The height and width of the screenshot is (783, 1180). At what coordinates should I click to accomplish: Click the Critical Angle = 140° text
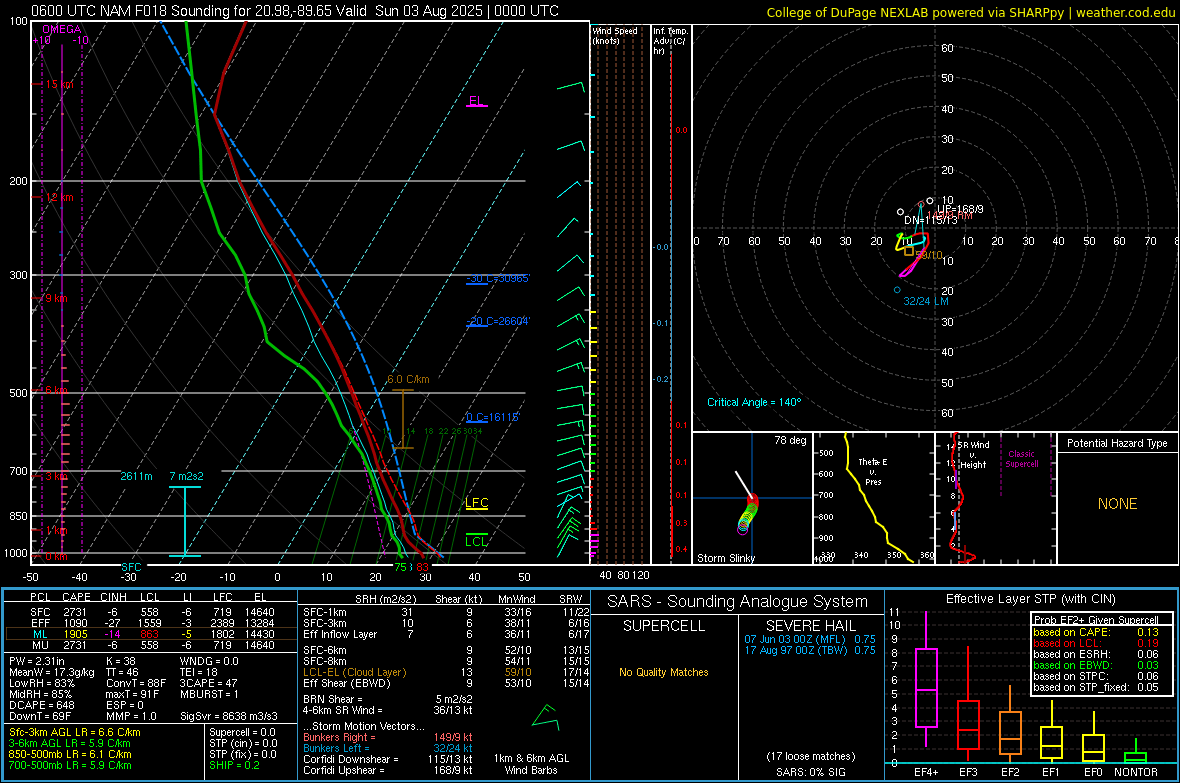point(754,402)
